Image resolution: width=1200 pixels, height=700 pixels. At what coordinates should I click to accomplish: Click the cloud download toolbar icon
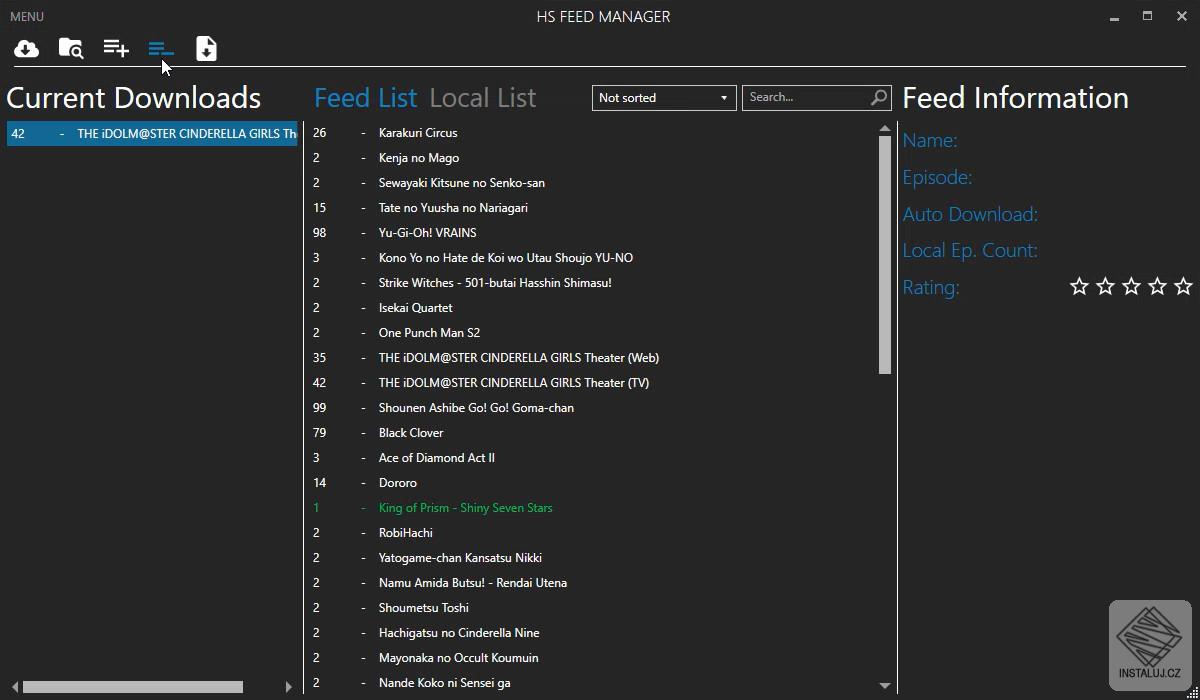27,49
